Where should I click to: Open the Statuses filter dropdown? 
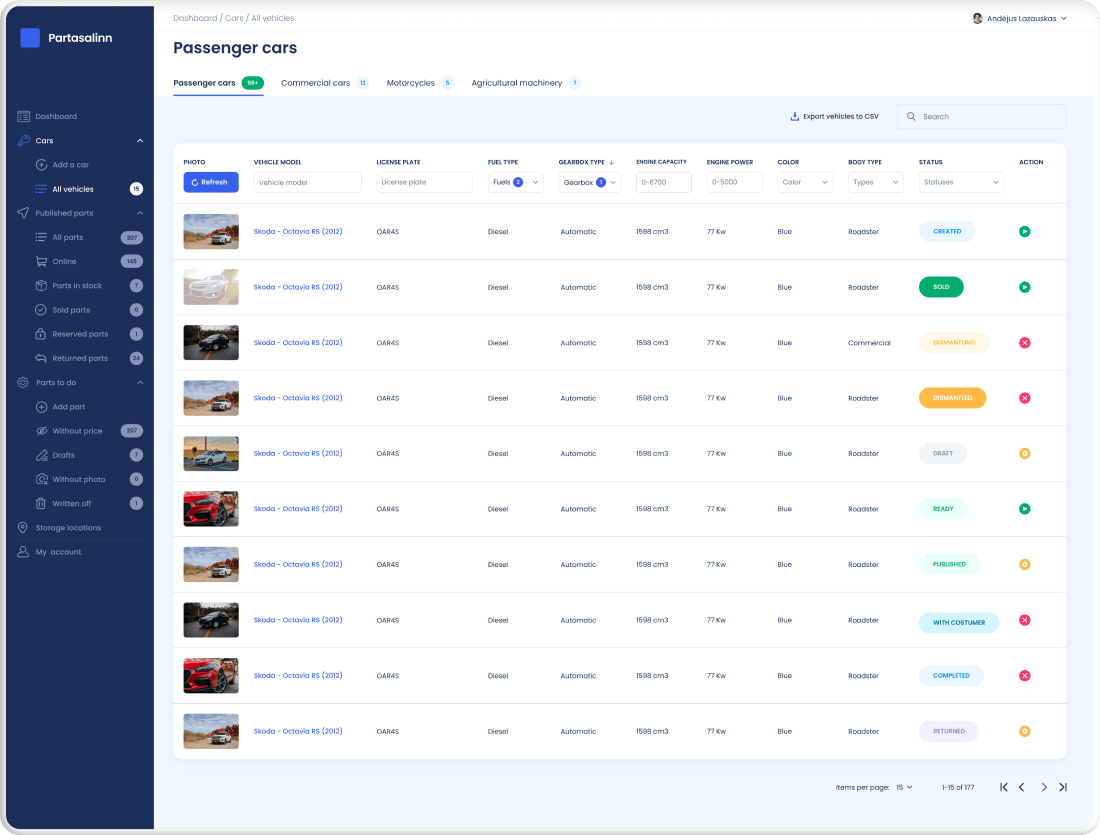point(961,183)
